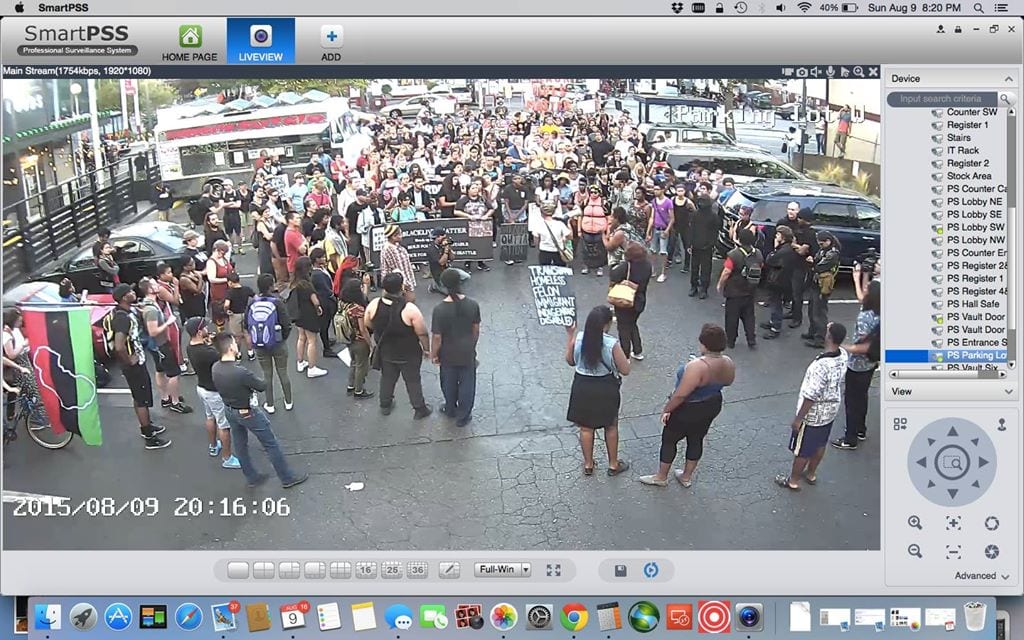
Task: Click the focus near plus icon
Action: tap(953, 523)
